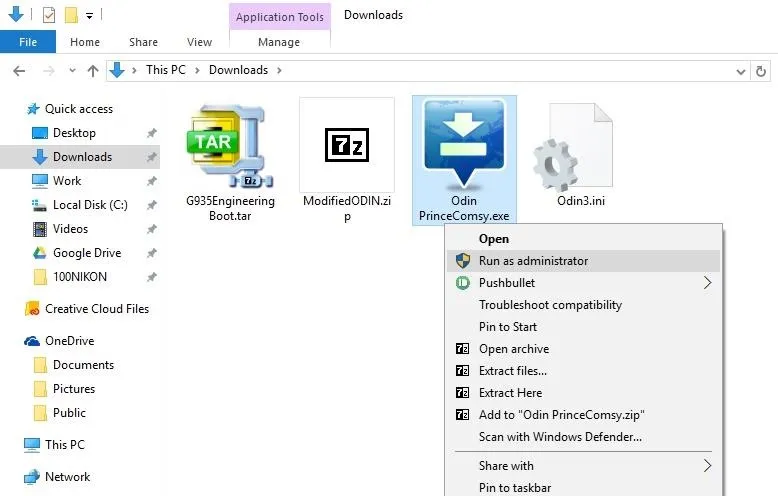Click the 7z icon beside Add to zip
This screenshot has height=496, width=778.
(x=462, y=414)
